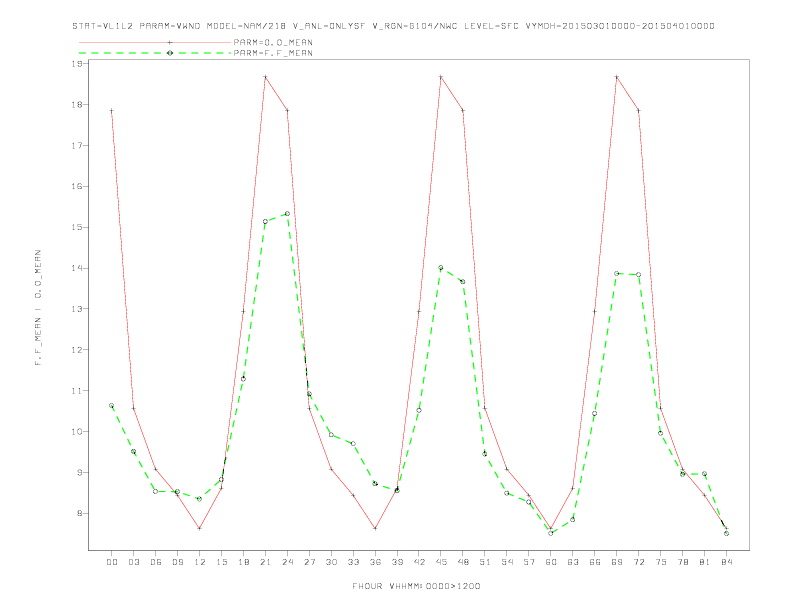The image size is (792, 612).
Task: Click the x-axis tick label 54
Action: (x=507, y=562)
